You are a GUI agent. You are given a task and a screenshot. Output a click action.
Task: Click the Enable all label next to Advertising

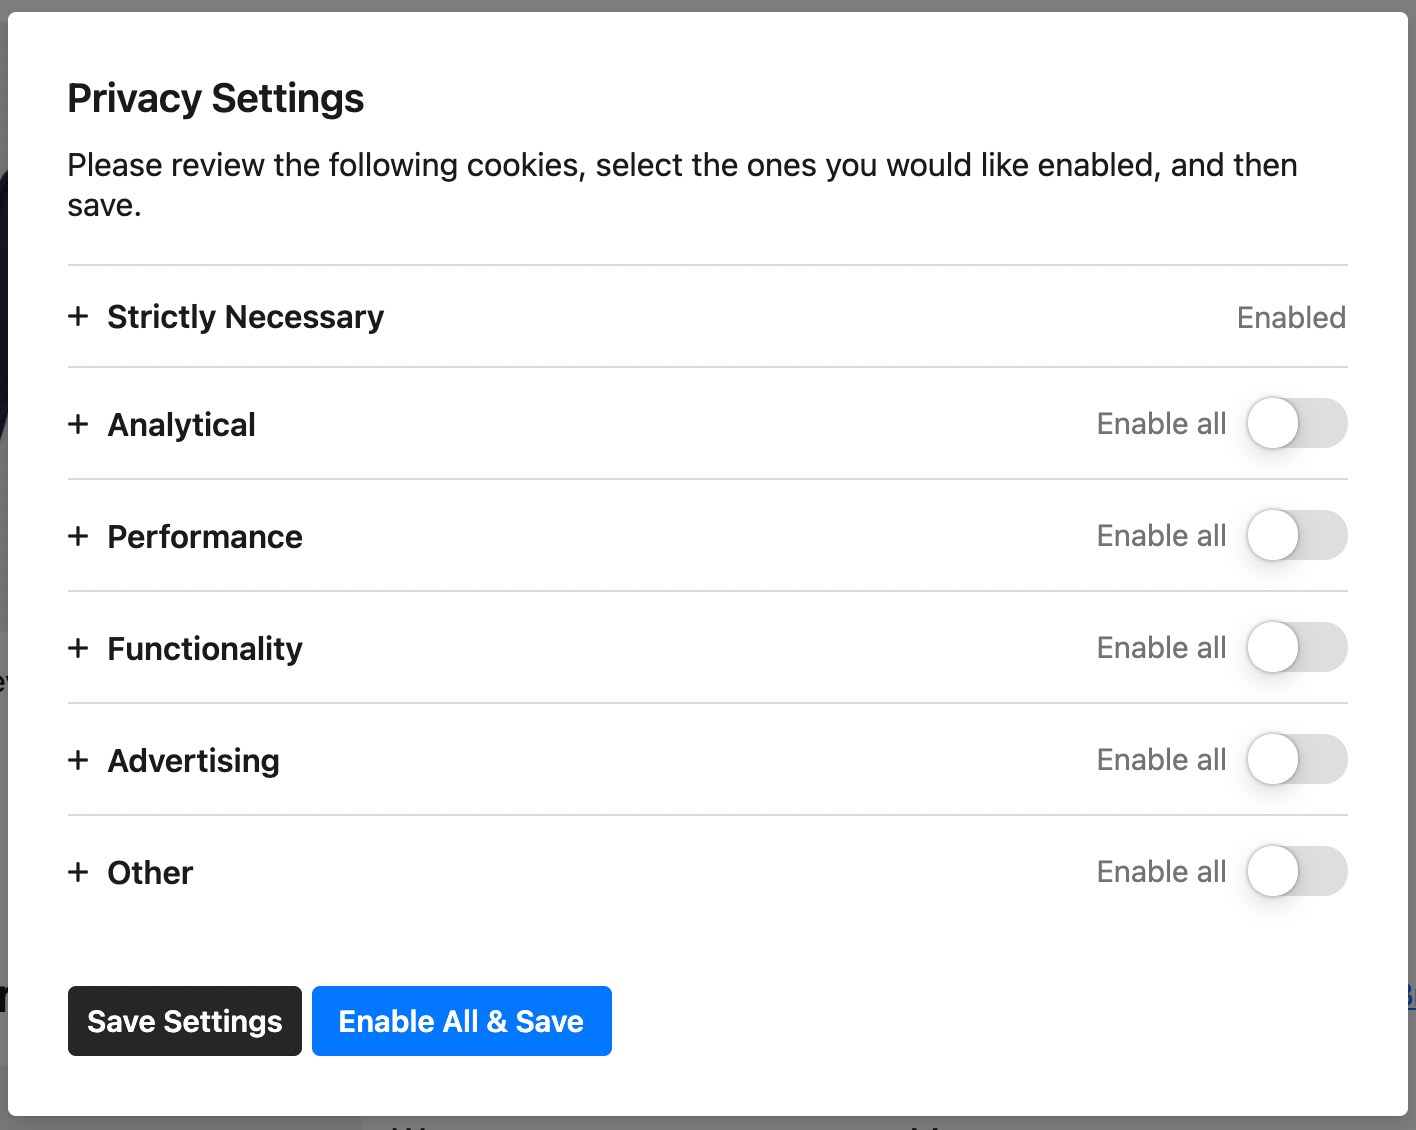point(1161,759)
